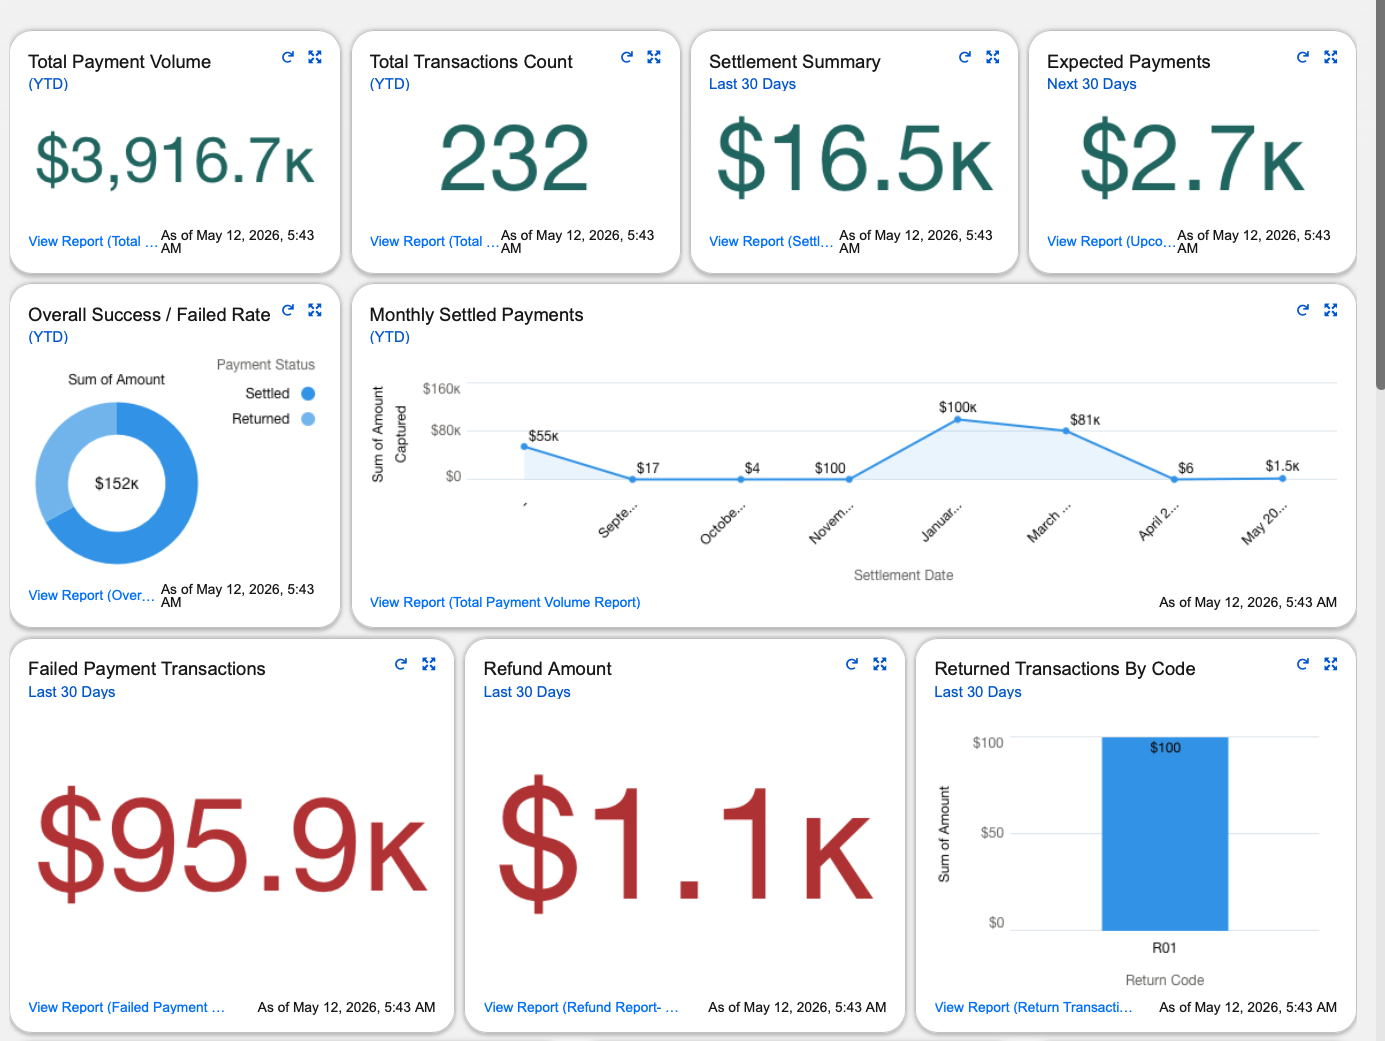Image resolution: width=1385 pixels, height=1041 pixels.
Task: Open View Report (Total Payment Volume Report) link
Action: (x=505, y=602)
